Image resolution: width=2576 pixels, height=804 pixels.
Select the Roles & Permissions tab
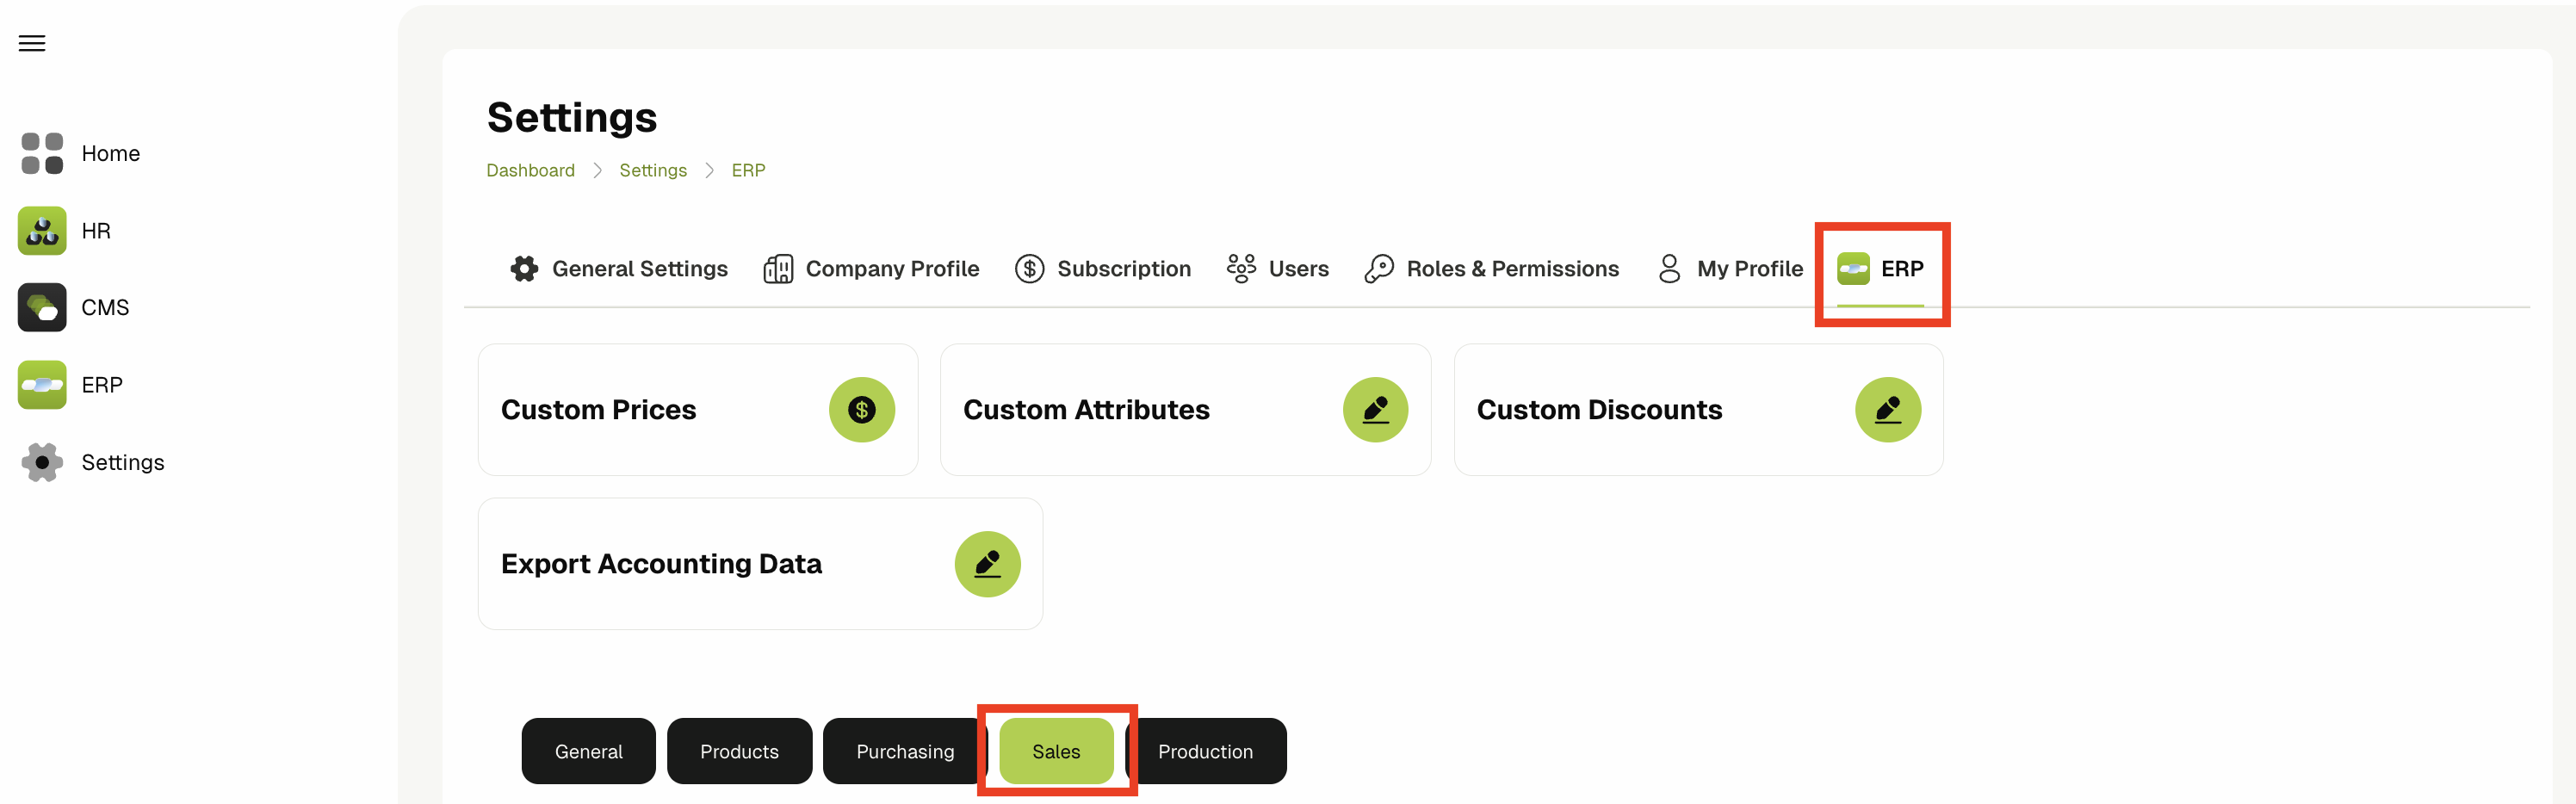(x=1491, y=269)
